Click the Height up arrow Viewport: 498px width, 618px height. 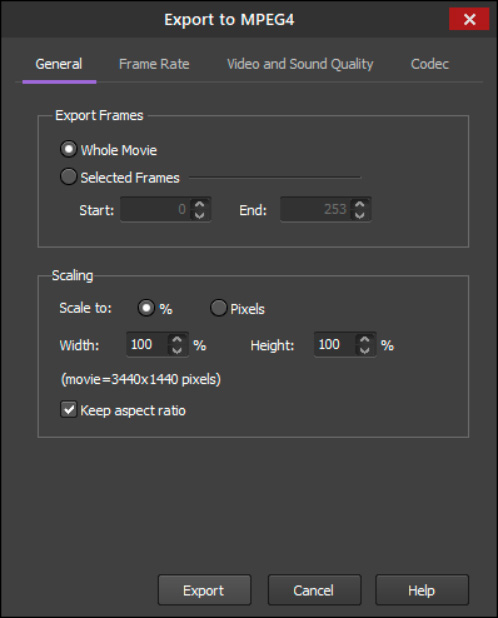[365, 339]
